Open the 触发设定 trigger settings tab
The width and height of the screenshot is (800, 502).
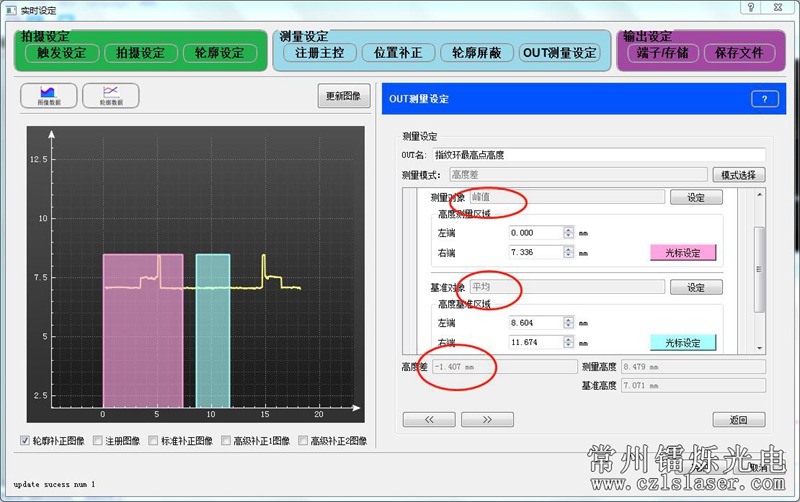pyautogui.click(x=62, y=53)
